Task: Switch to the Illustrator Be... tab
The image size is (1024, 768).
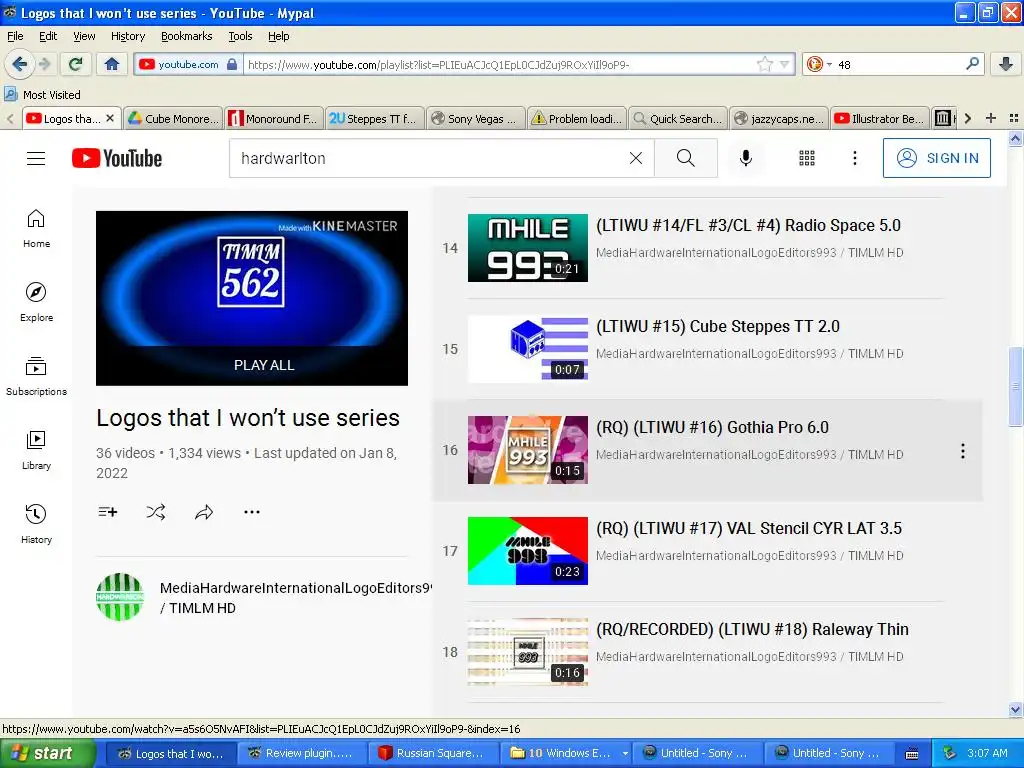Action: (x=879, y=118)
